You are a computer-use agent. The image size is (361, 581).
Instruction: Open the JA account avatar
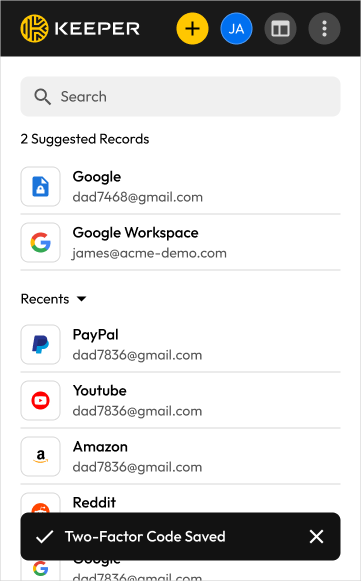(x=236, y=29)
